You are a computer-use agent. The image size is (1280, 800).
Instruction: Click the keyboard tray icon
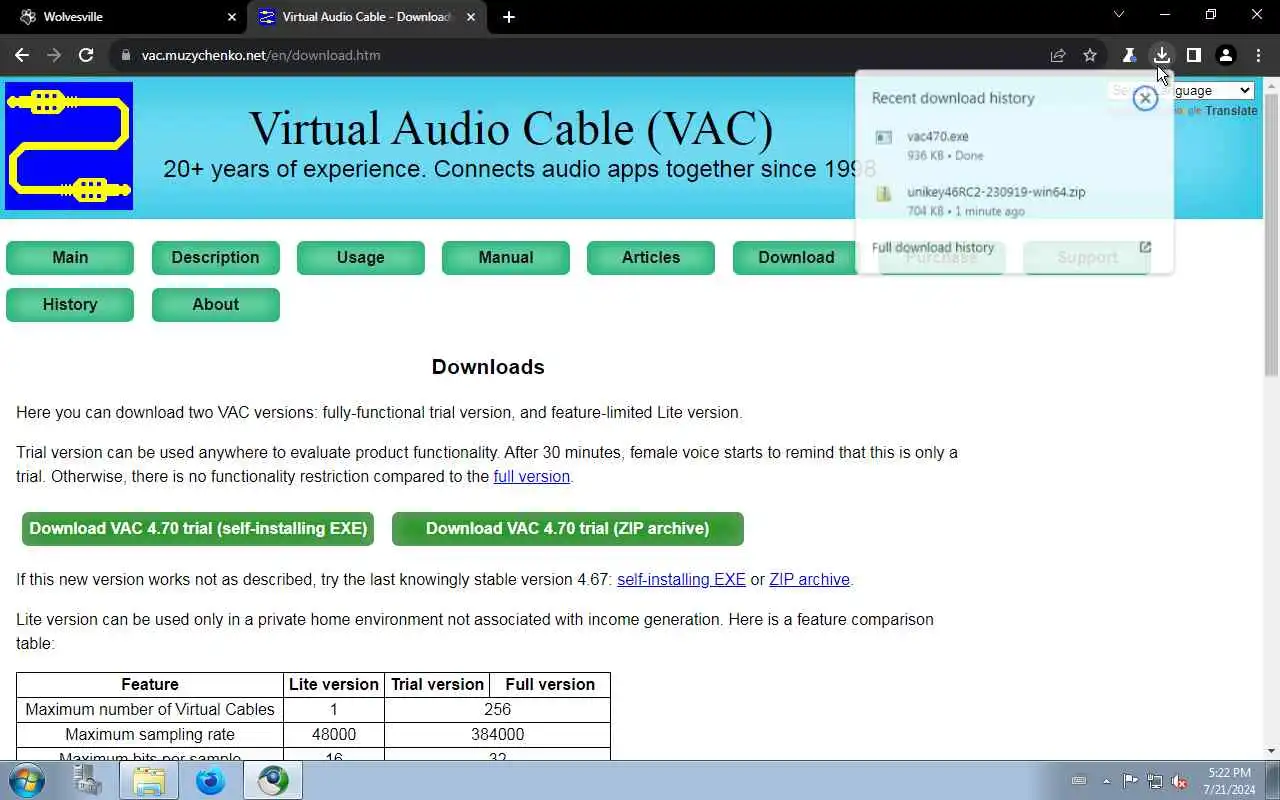(x=1079, y=781)
